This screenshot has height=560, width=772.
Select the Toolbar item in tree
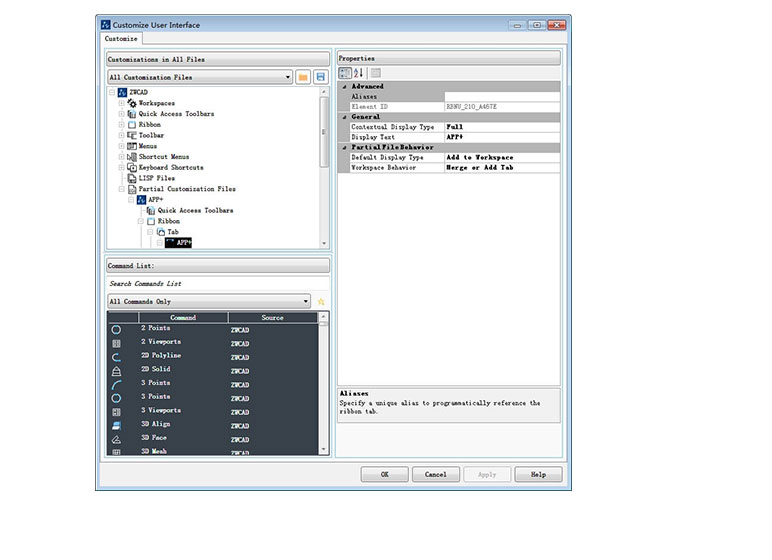[x=151, y=135]
